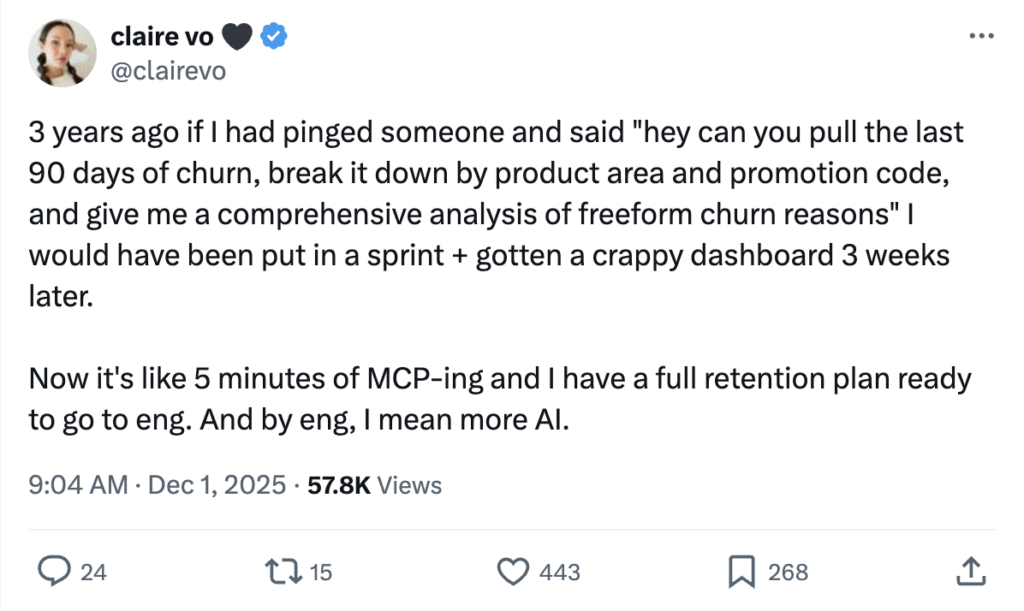Like the post with the heart icon
The width and height of the screenshot is (1024, 611).
(x=513, y=572)
